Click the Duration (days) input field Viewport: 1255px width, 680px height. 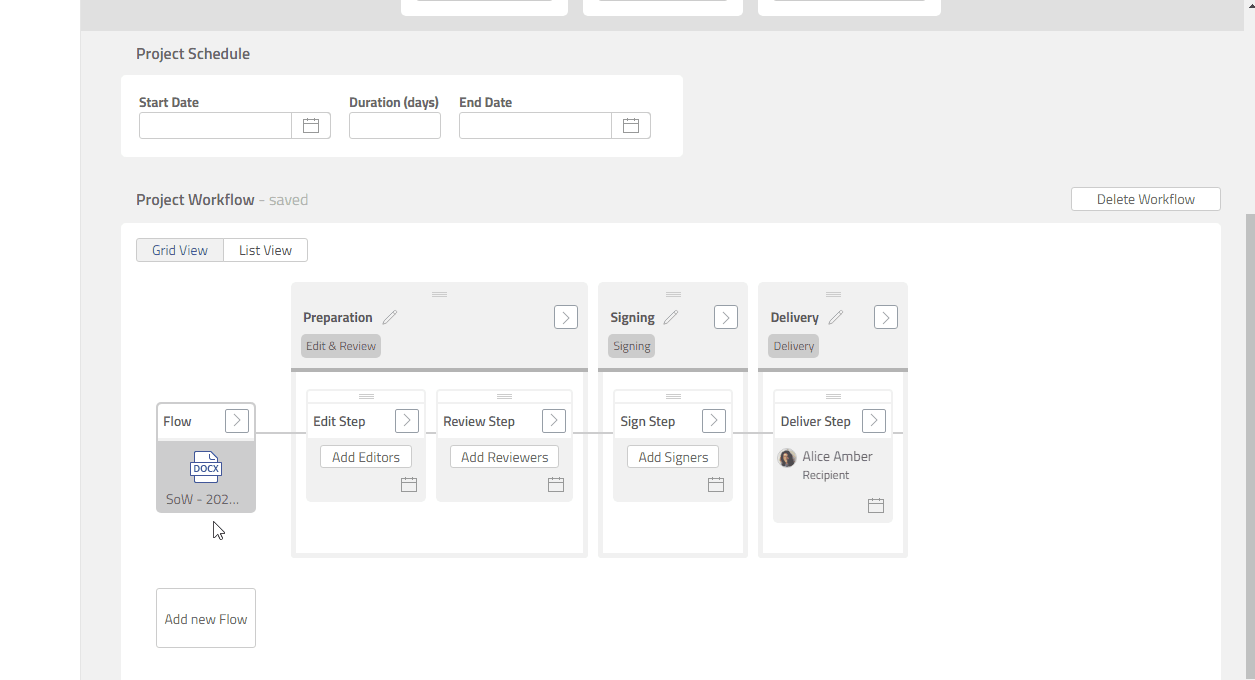tap(394, 125)
